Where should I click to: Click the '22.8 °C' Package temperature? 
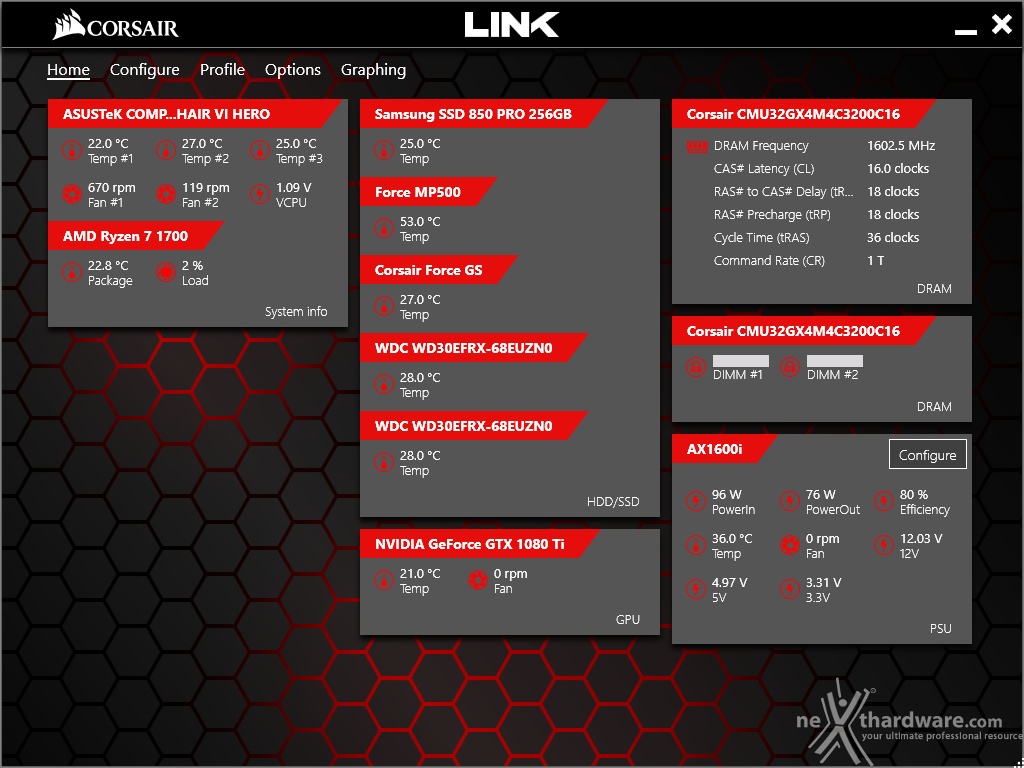click(108, 265)
